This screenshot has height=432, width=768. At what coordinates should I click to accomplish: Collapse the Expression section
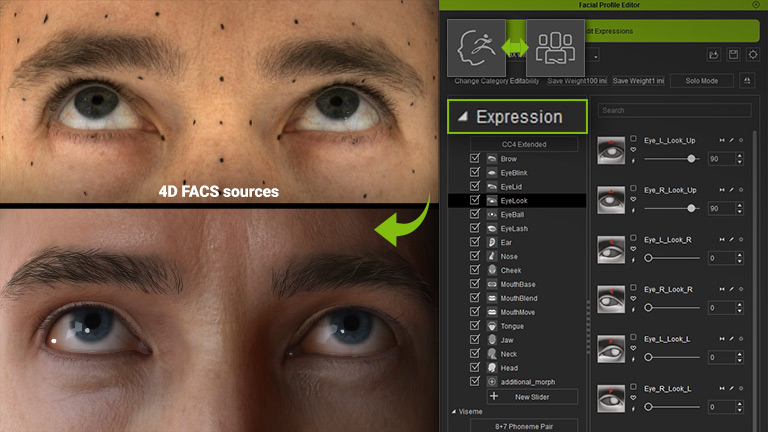point(462,117)
